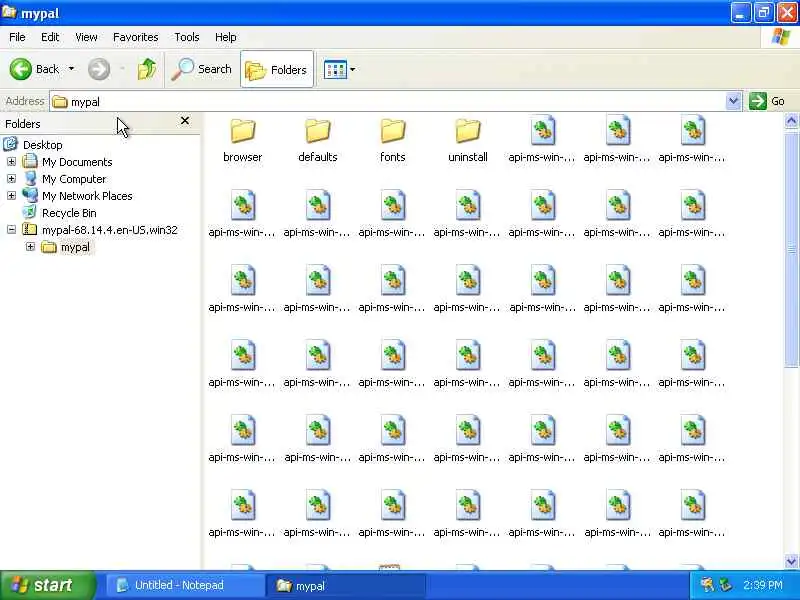Expand My Network Places tree node

point(11,195)
